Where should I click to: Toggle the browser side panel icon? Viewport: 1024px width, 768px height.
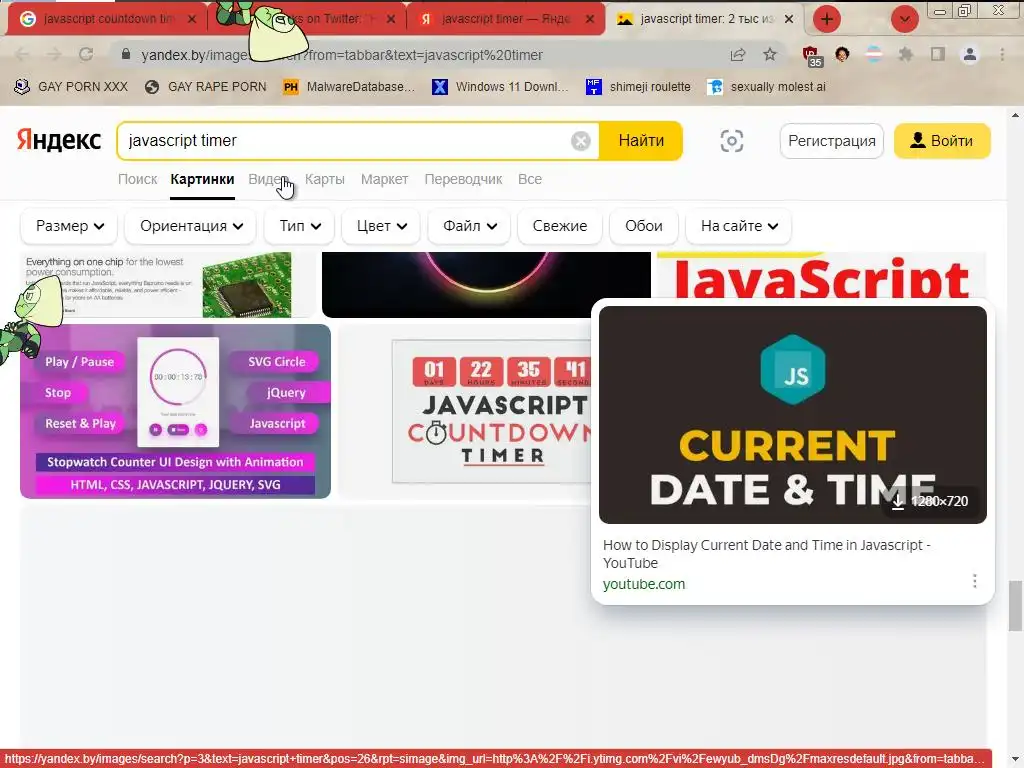(x=938, y=55)
